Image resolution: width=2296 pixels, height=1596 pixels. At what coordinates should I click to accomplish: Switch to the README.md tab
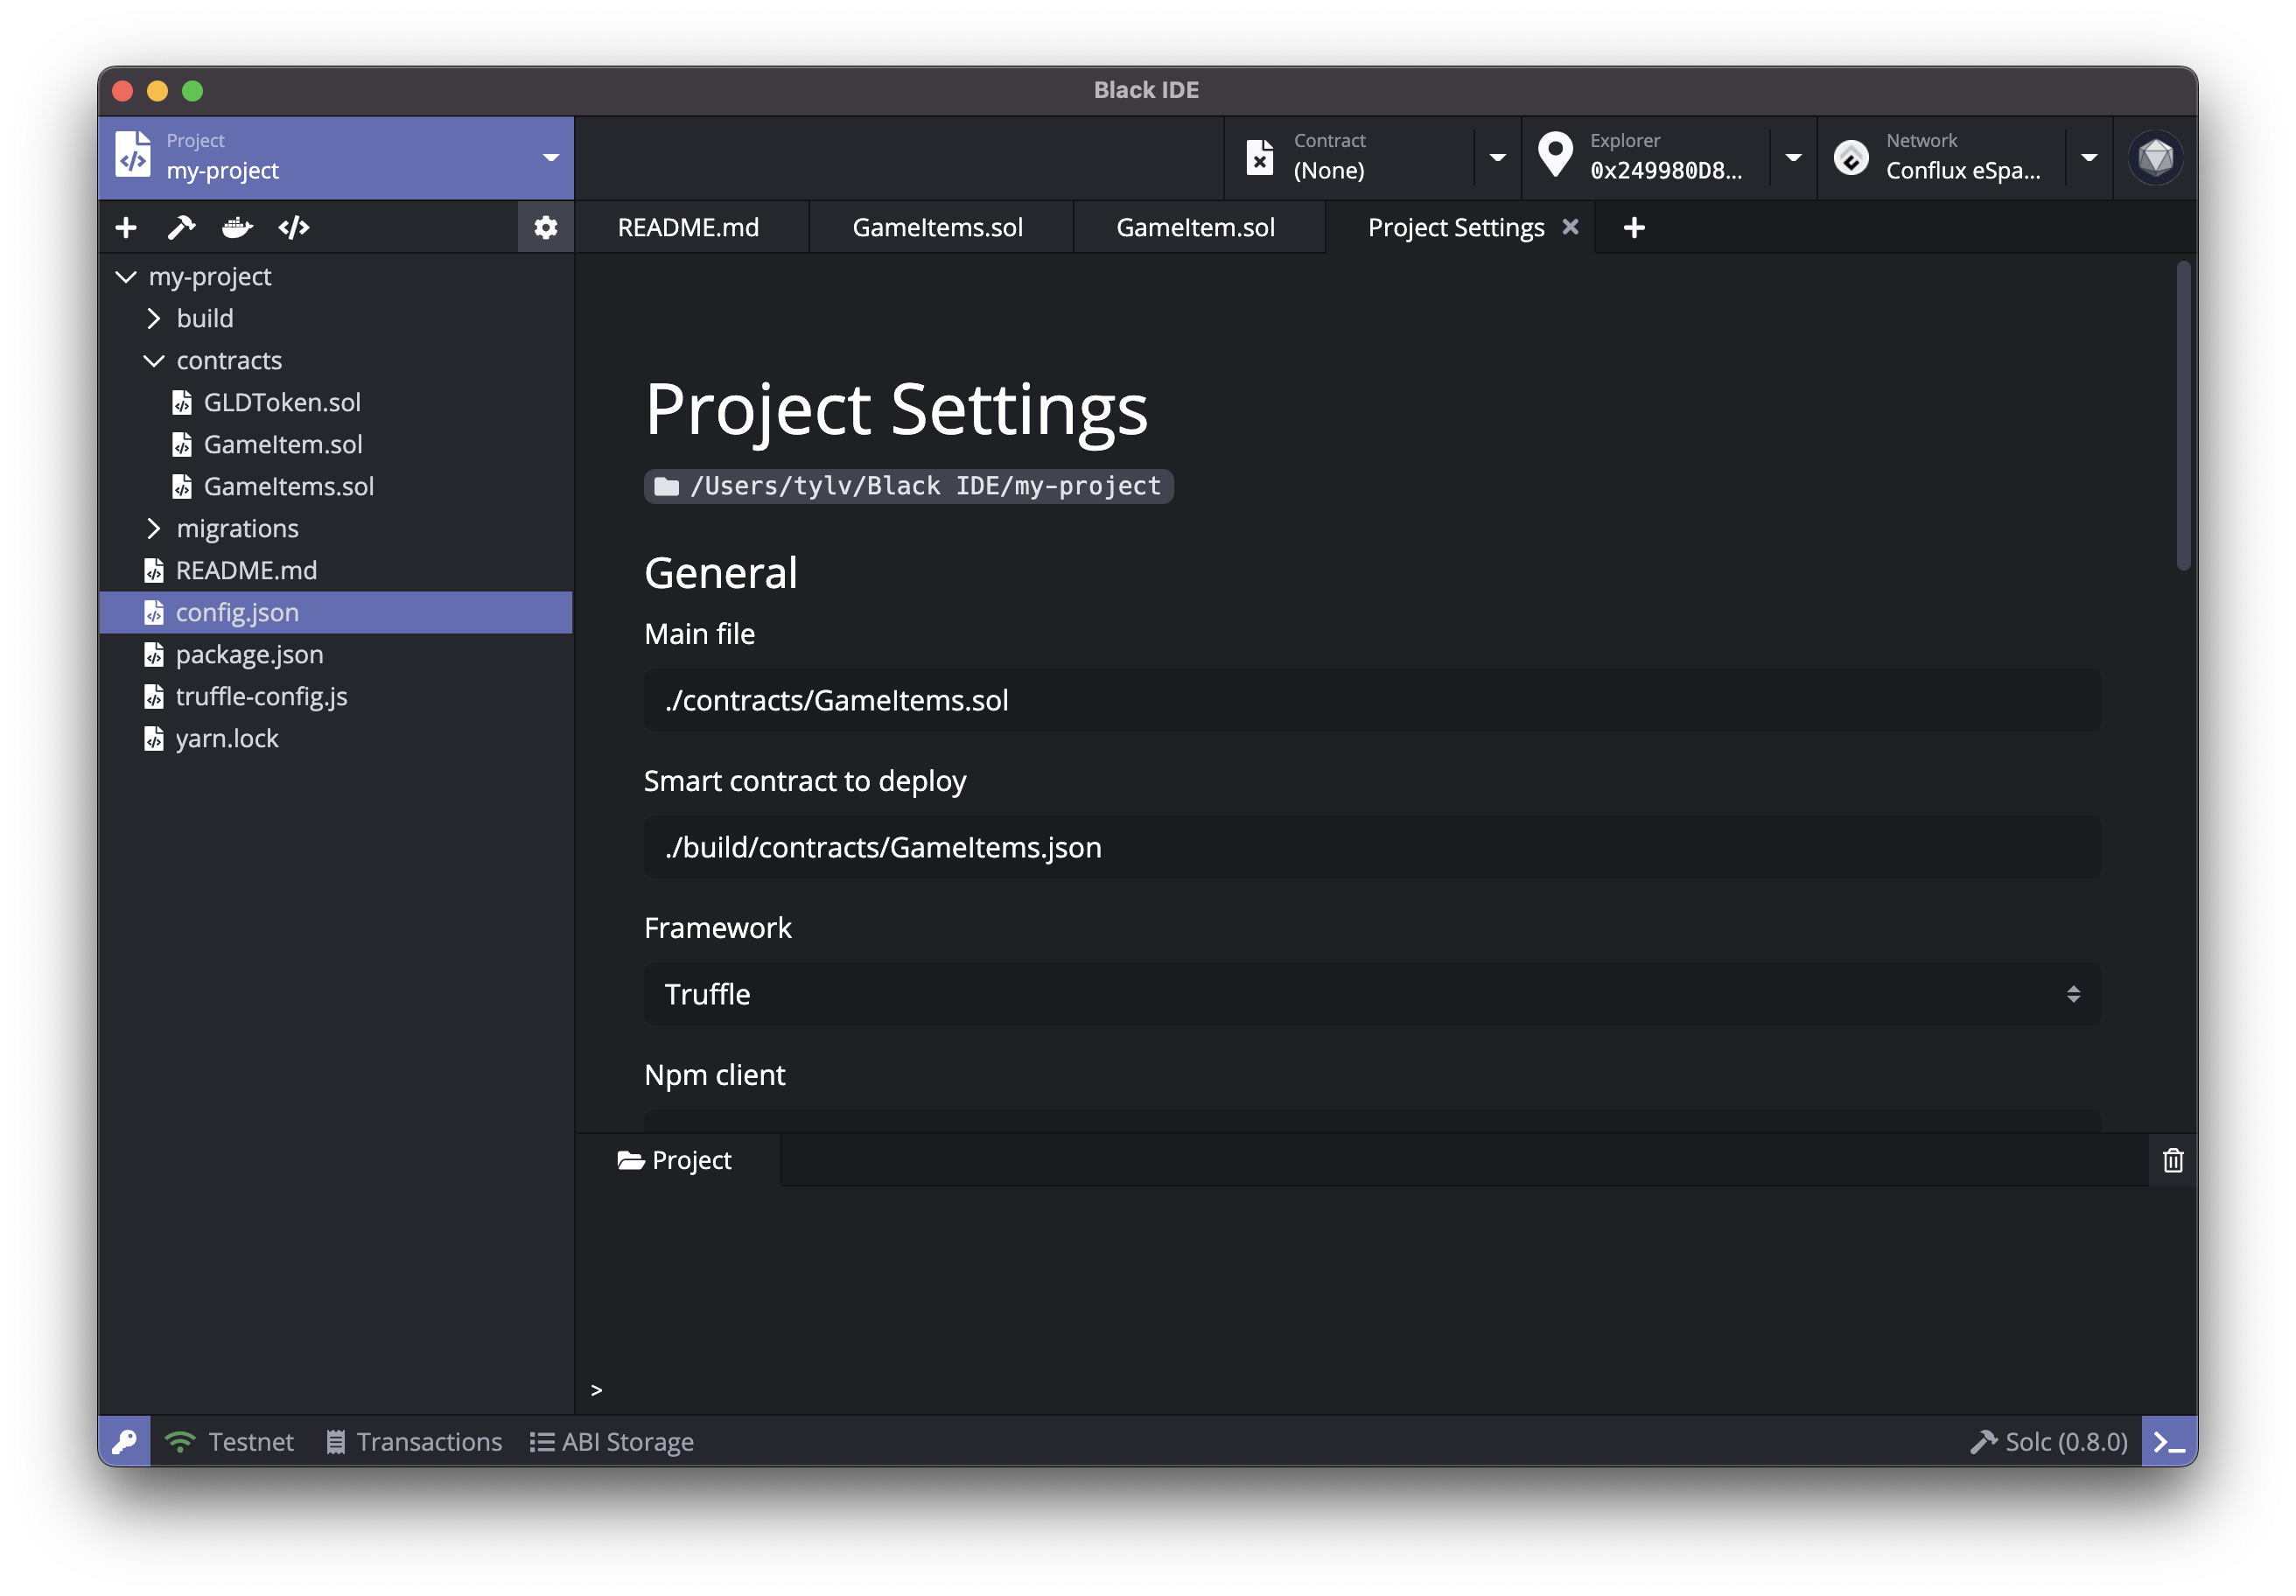pos(688,228)
